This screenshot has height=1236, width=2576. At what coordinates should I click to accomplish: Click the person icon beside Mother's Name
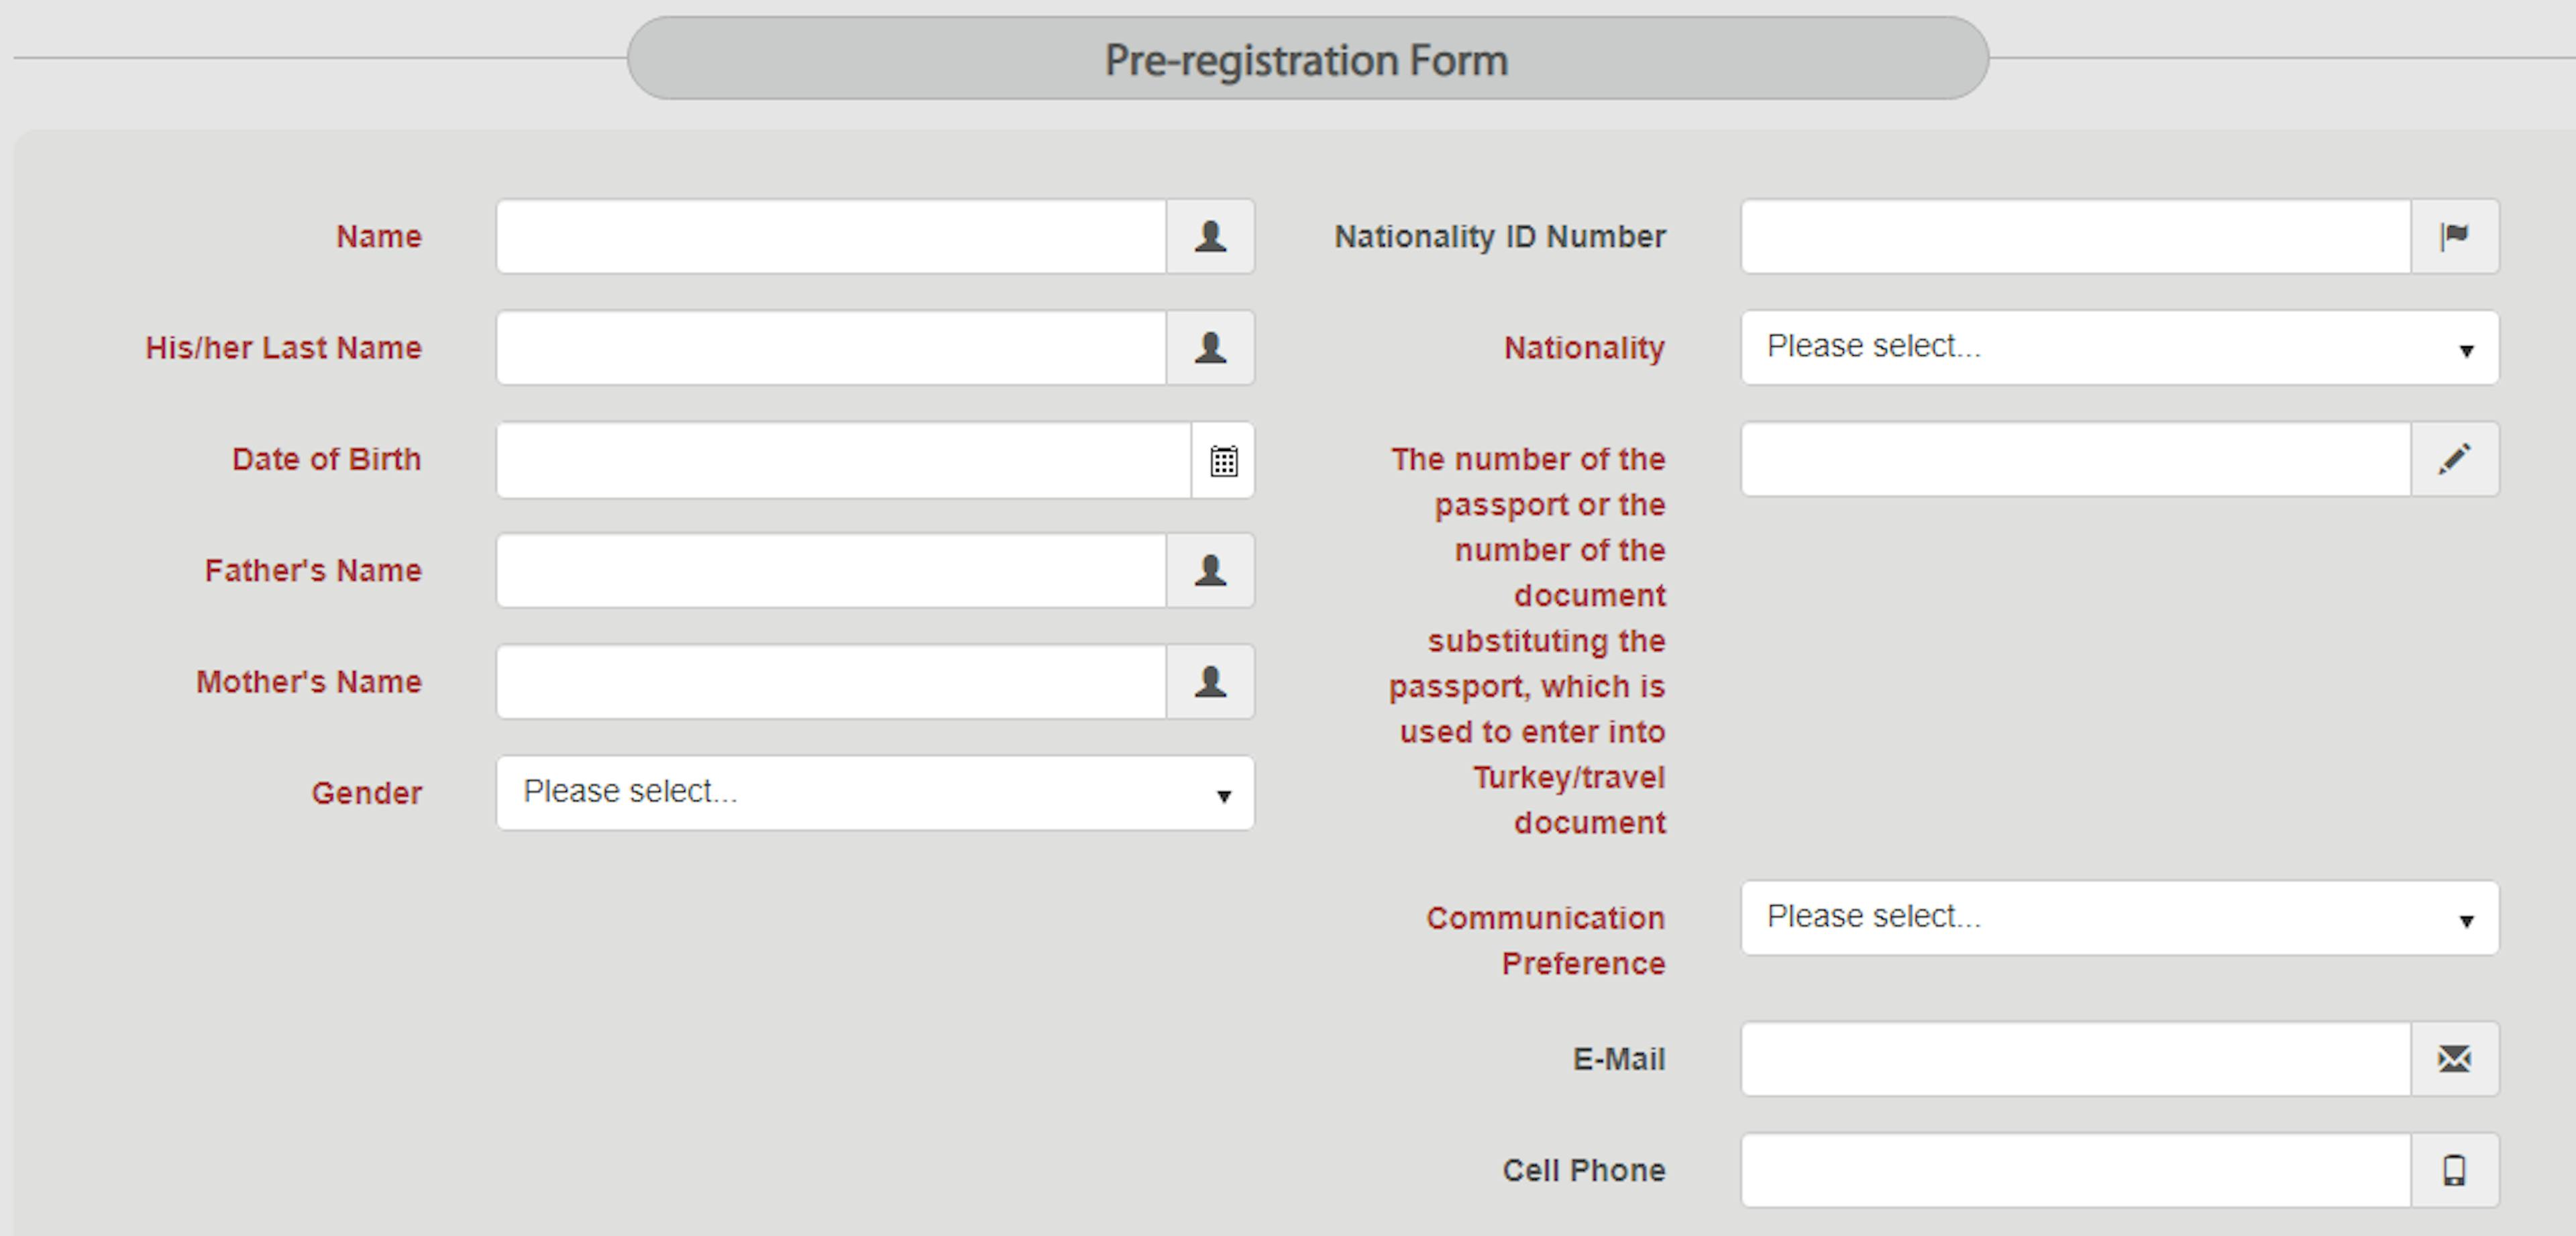tap(1210, 682)
